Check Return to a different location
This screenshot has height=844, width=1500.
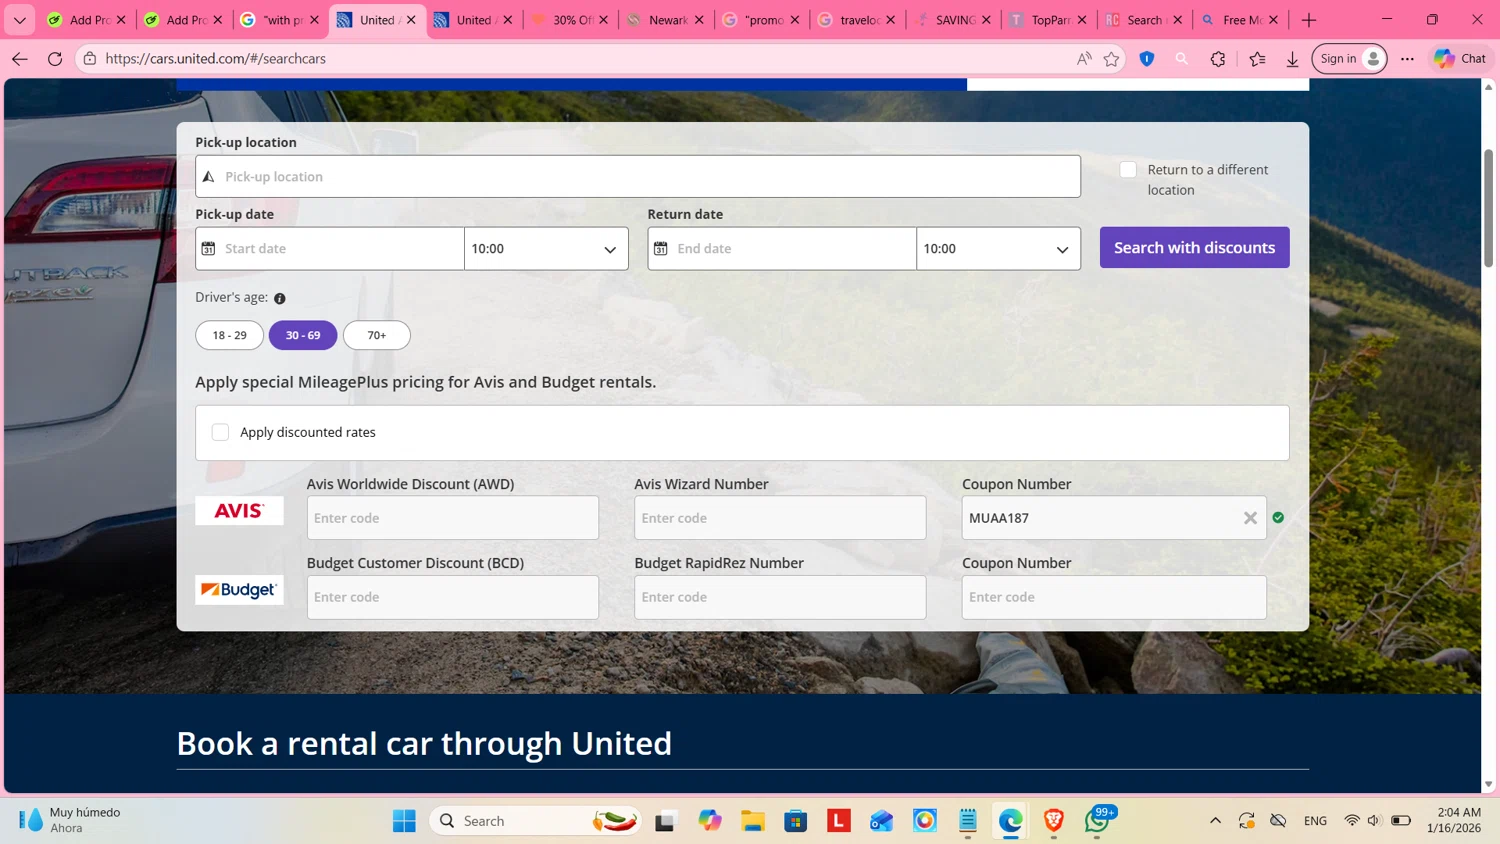(1128, 170)
